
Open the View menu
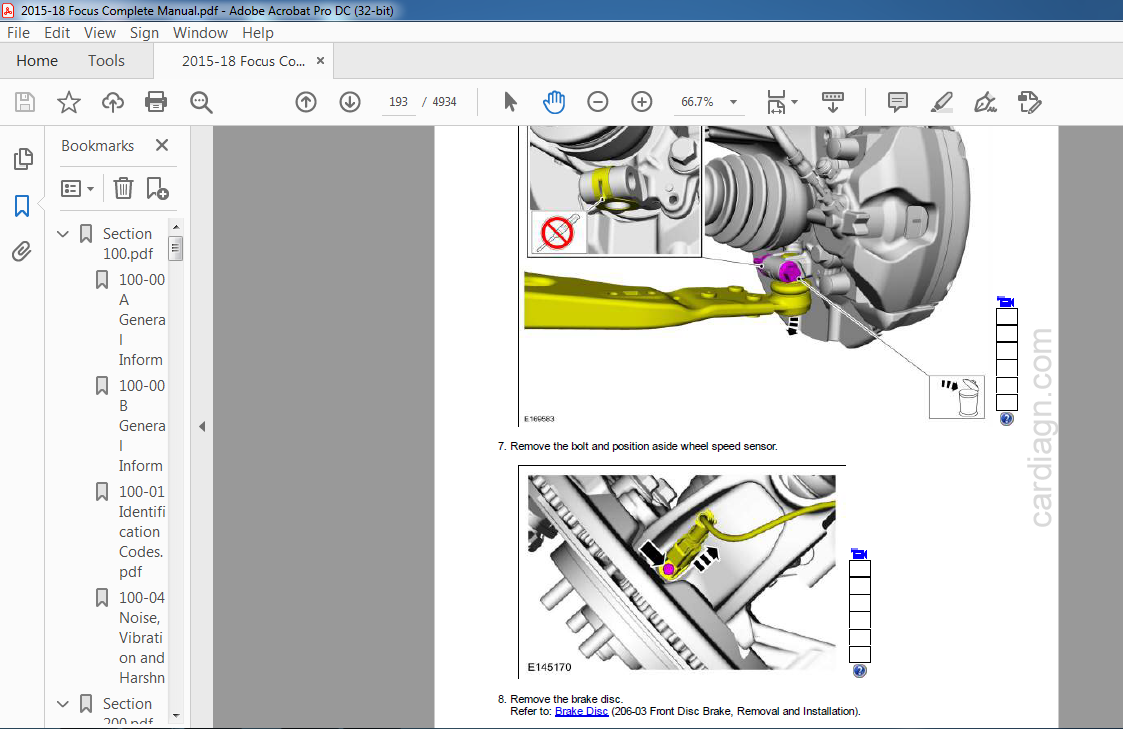coord(100,33)
